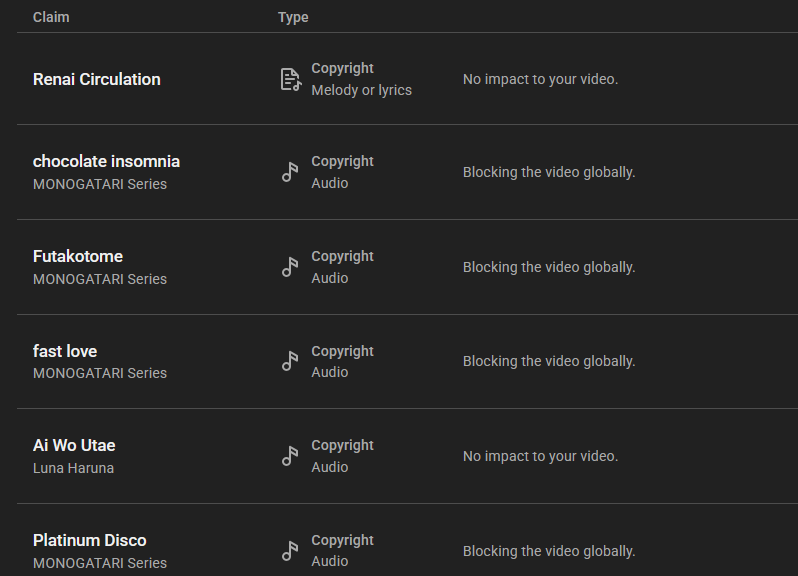798x576 pixels.
Task: Click "Blocking the video globally" for fast love
Action: (x=549, y=361)
